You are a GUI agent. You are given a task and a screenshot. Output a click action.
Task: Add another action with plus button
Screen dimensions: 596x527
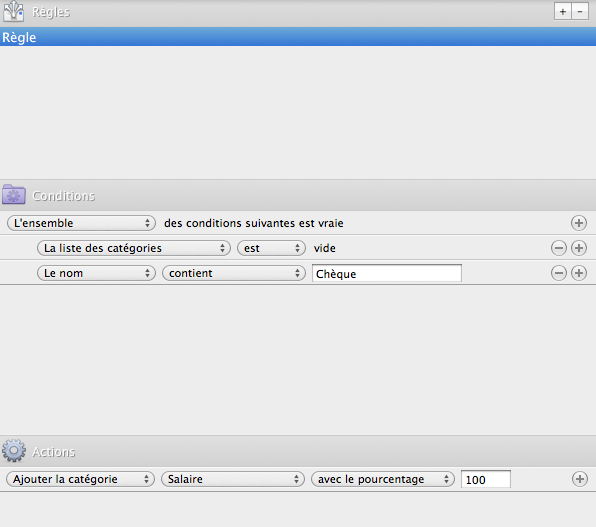(x=580, y=479)
